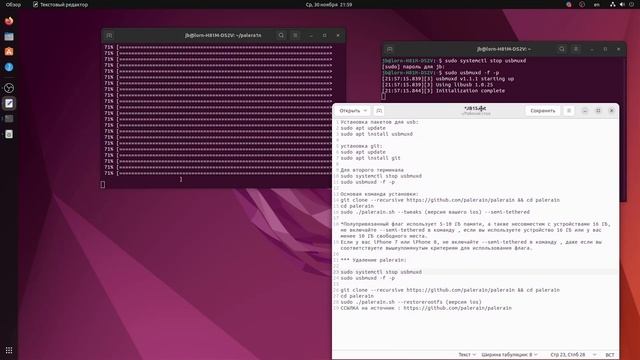Viewport: 640px width, 360px height.
Task: Open hamburger menu of palera1n terminal
Action: (296, 36)
